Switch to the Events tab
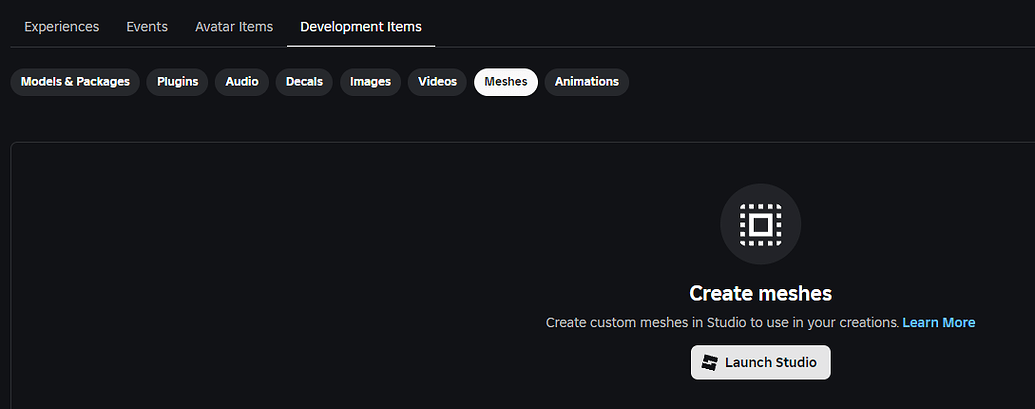The width and height of the screenshot is (1035, 409). pyautogui.click(x=147, y=27)
